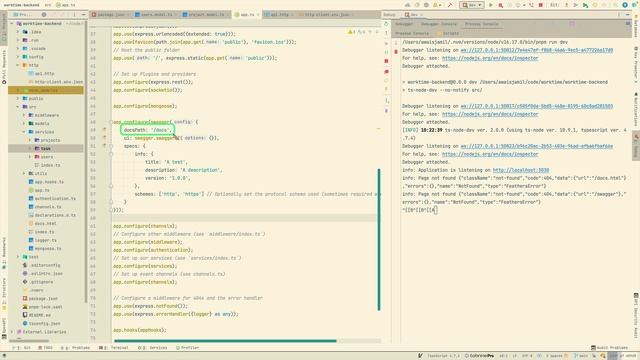The width and height of the screenshot is (640, 360).
Task: Expand the .idea folder in the project tree
Action: (x=18, y=32)
